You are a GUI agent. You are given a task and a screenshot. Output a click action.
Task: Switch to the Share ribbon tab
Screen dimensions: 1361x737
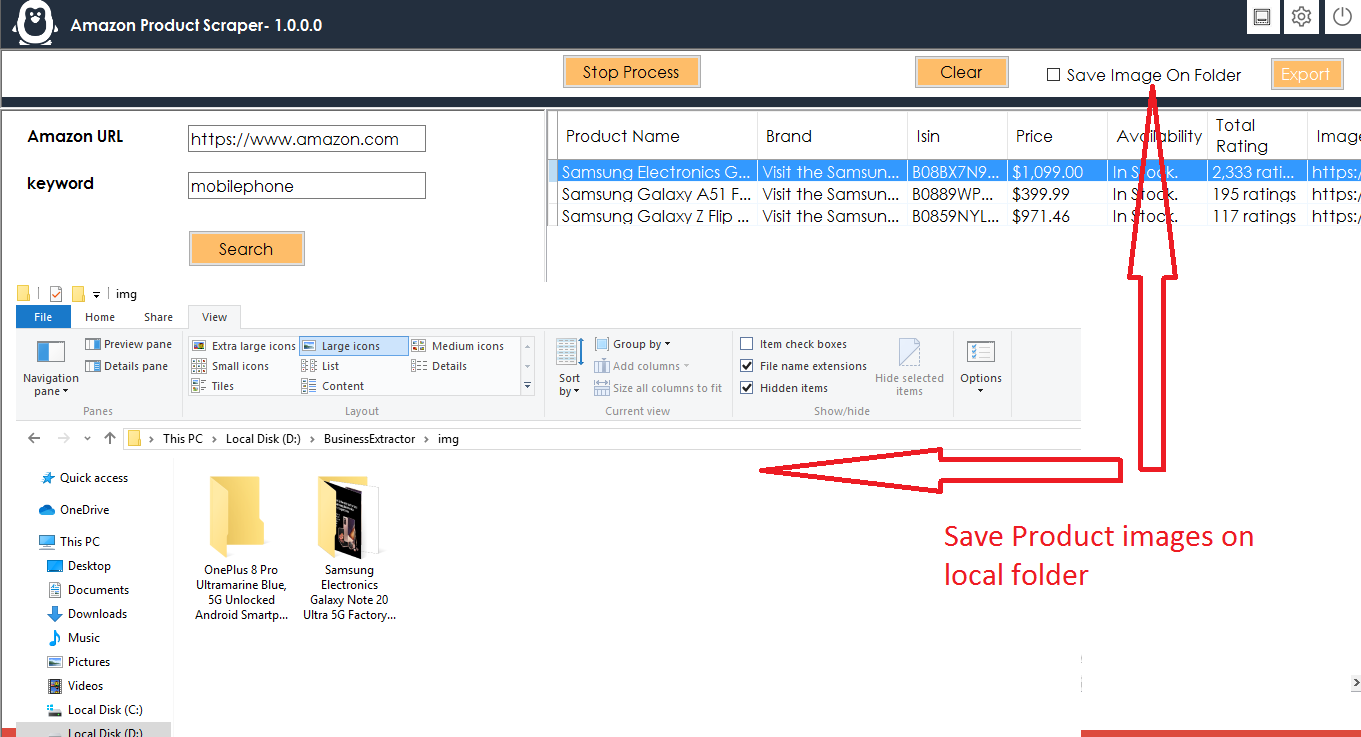[158, 317]
